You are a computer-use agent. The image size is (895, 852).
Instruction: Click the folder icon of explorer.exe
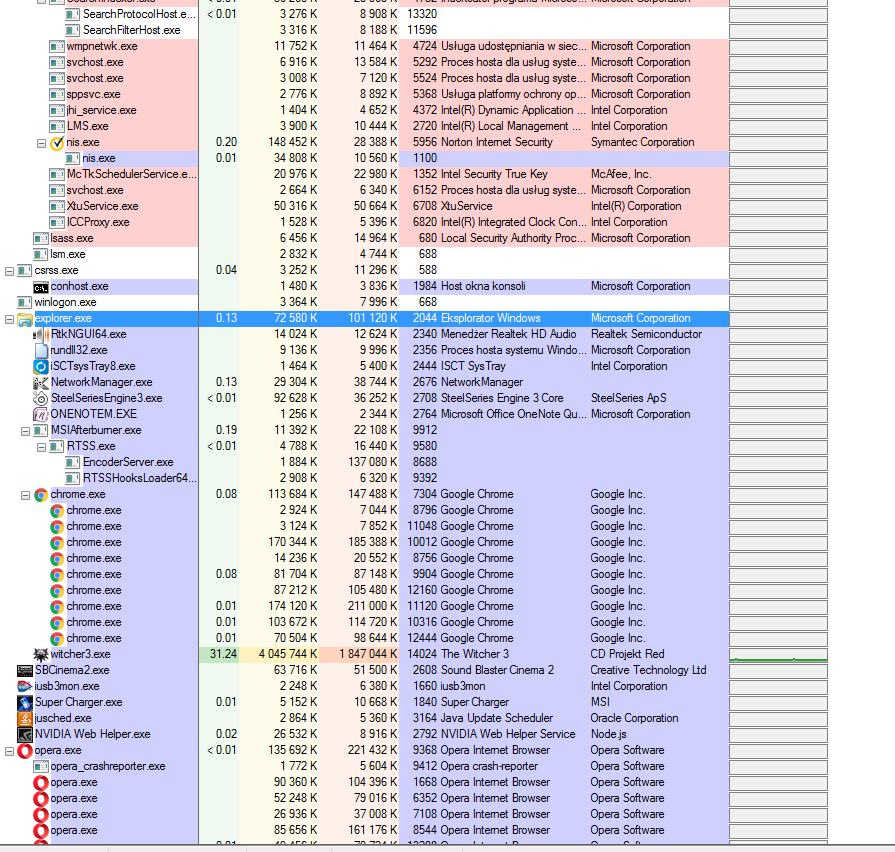[25, 319]
